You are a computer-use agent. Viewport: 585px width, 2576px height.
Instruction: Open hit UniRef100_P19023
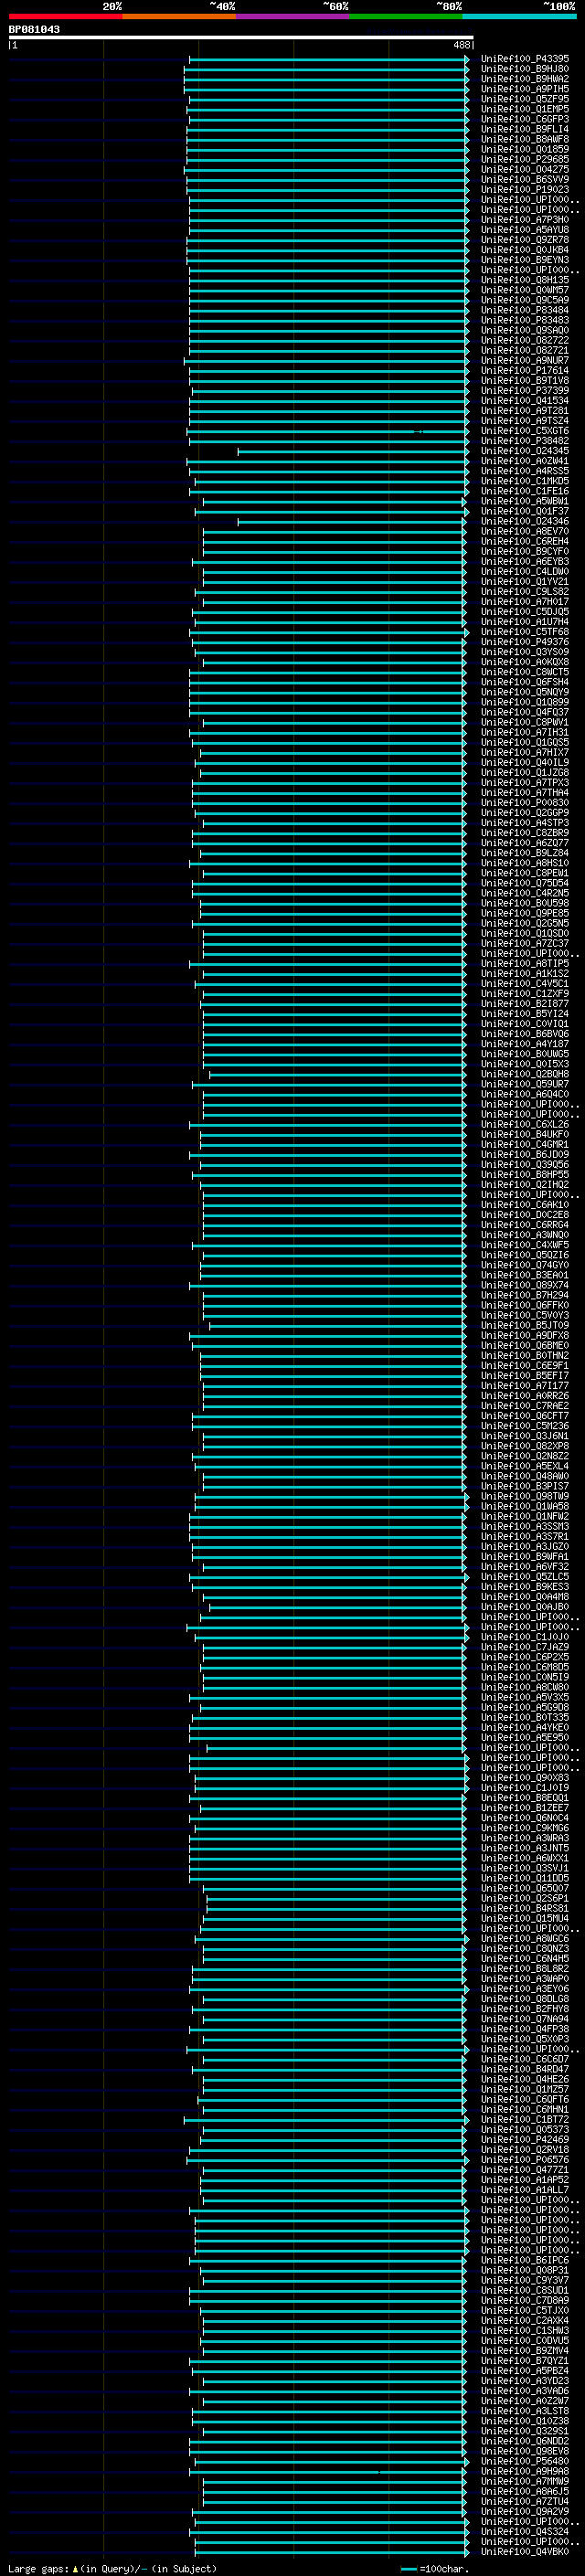point(525,189)
